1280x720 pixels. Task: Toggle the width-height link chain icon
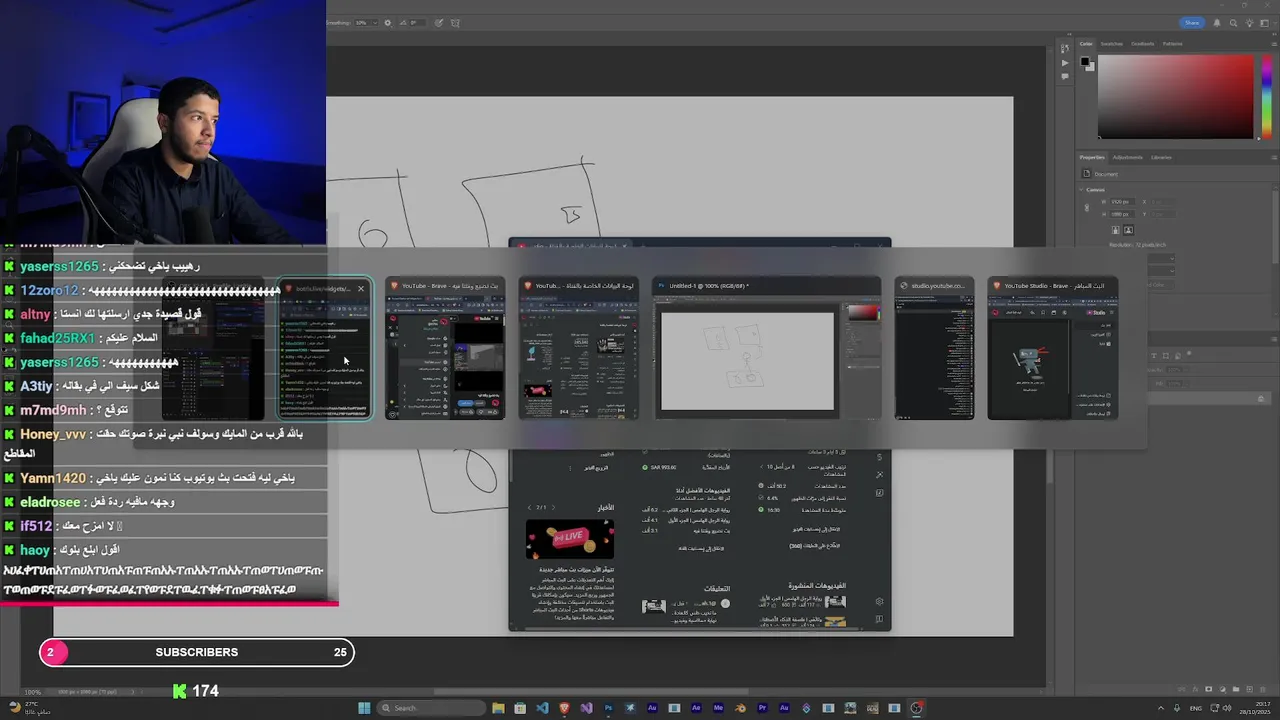pyautogui.click(x=1087, y=208)
